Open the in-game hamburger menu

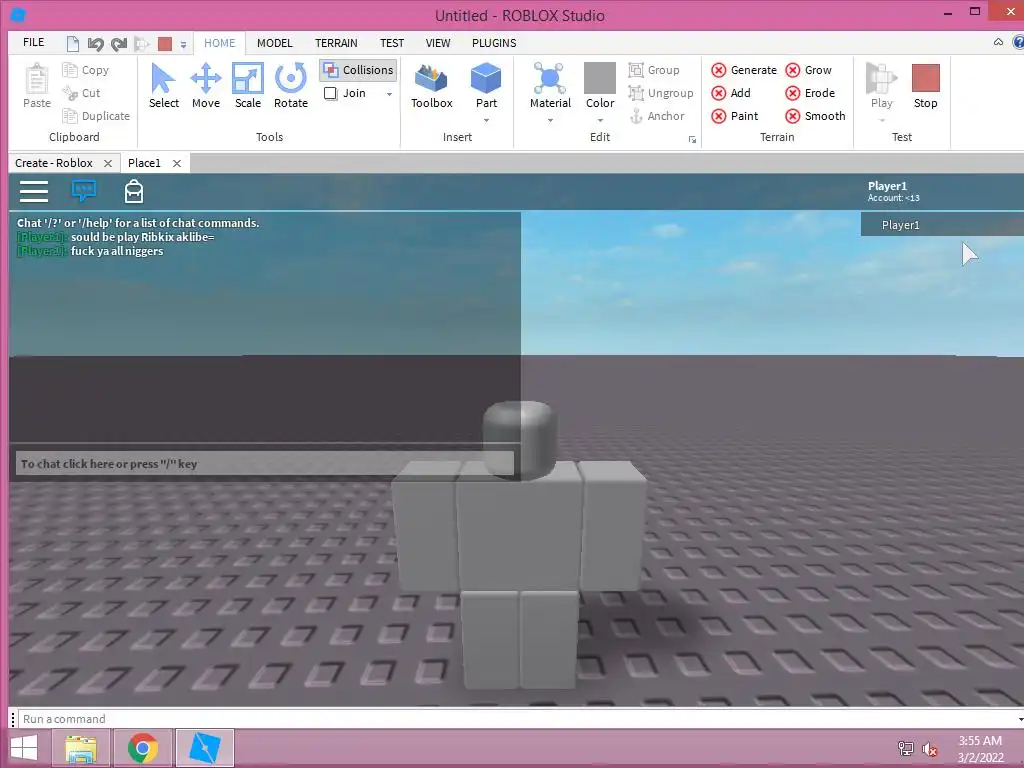[x=34, y=191]
